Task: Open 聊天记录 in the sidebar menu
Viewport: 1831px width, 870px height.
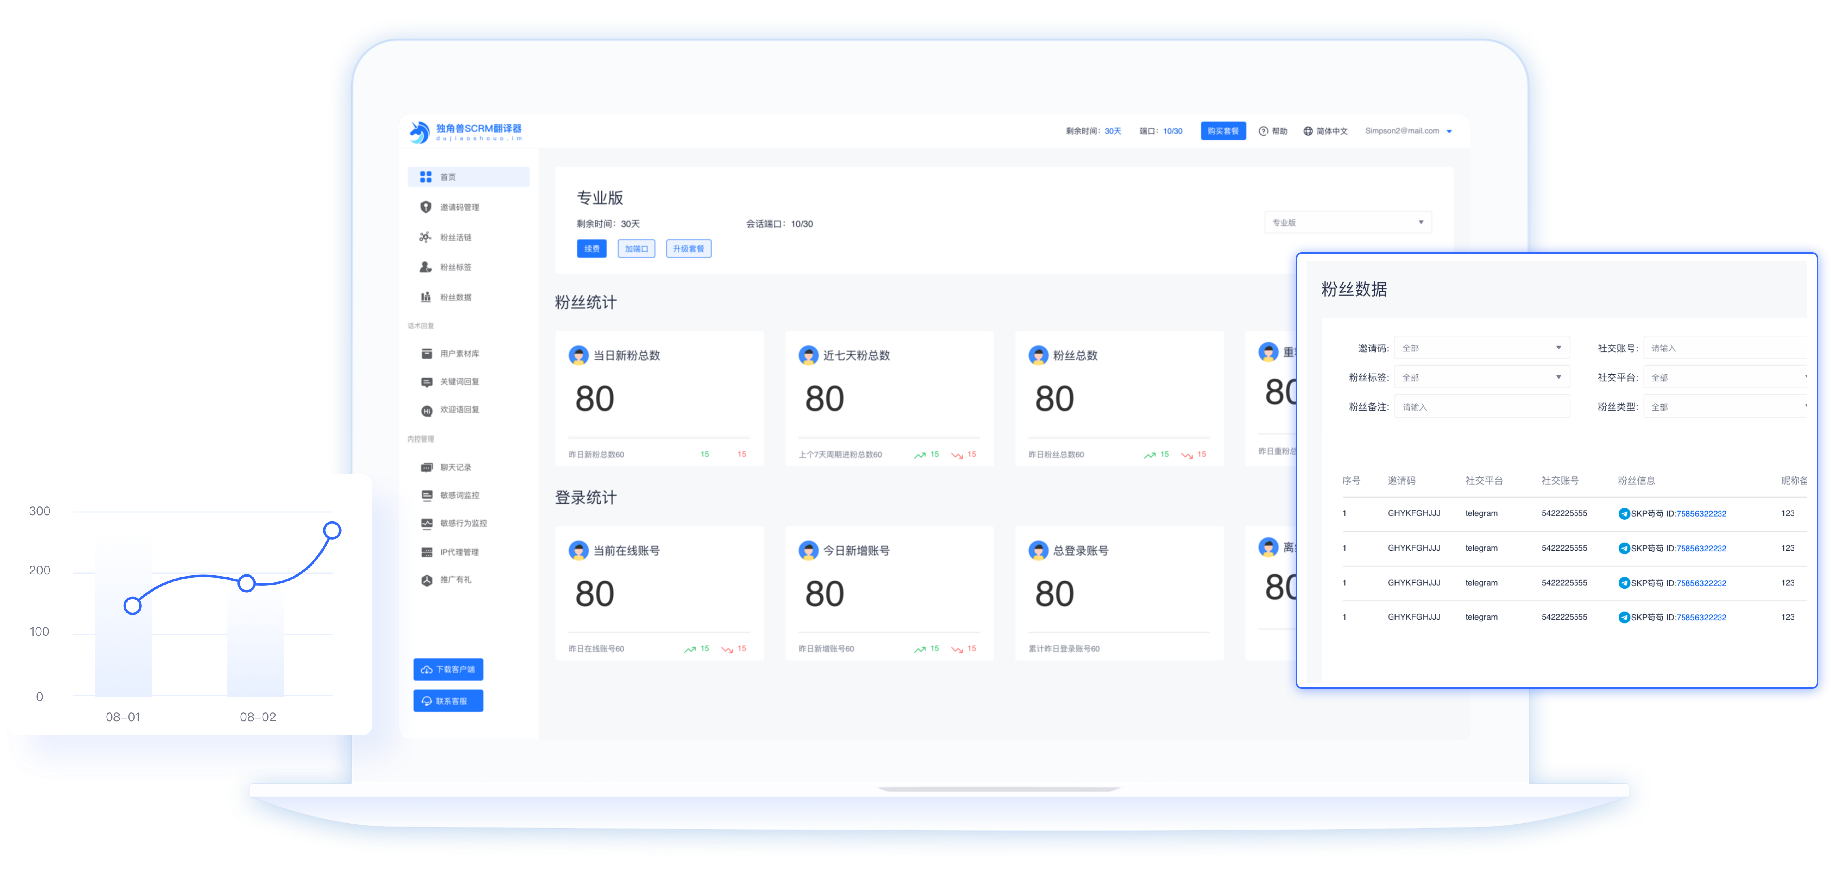Action: point(455,467)
